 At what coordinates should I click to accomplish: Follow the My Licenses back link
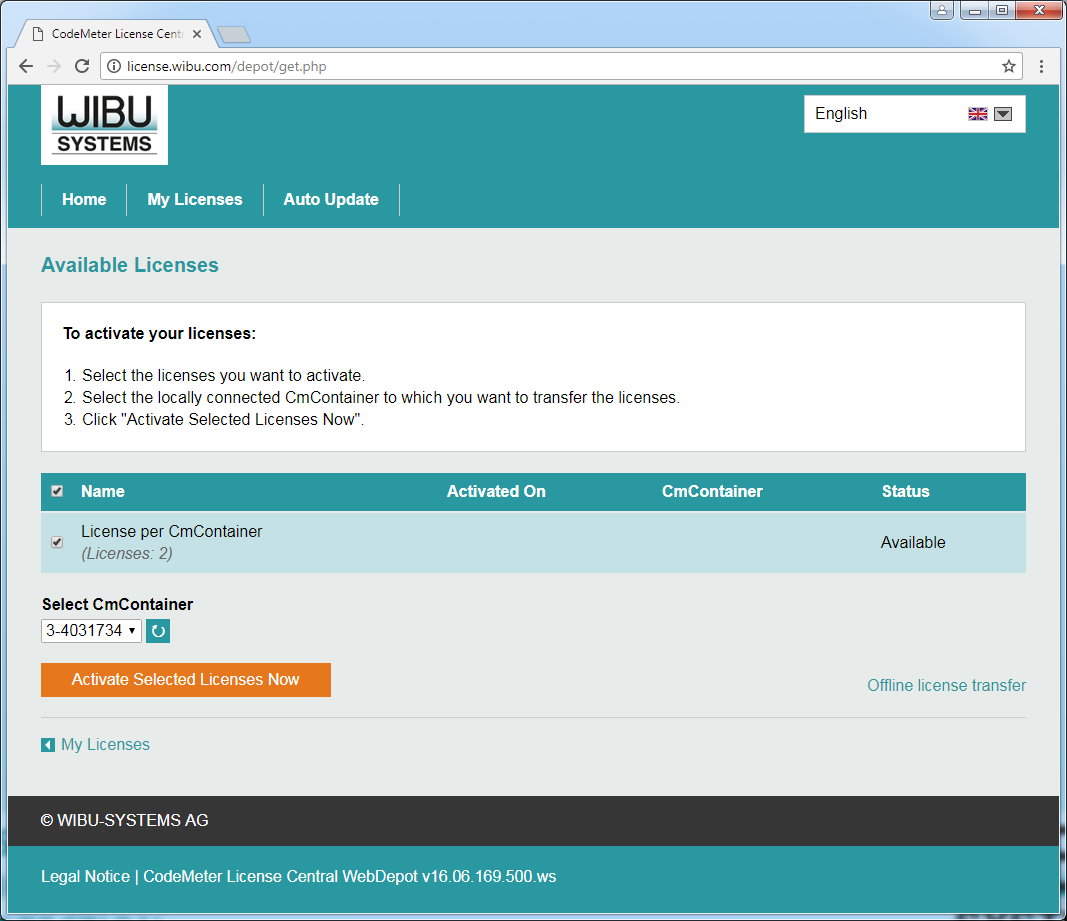[105, 745]
